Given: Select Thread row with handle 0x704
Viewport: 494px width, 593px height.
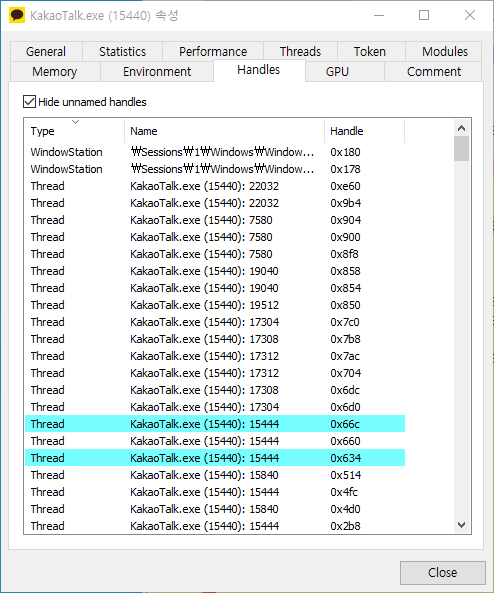Looking at the screenshot, I should click(x=215, y=373).
